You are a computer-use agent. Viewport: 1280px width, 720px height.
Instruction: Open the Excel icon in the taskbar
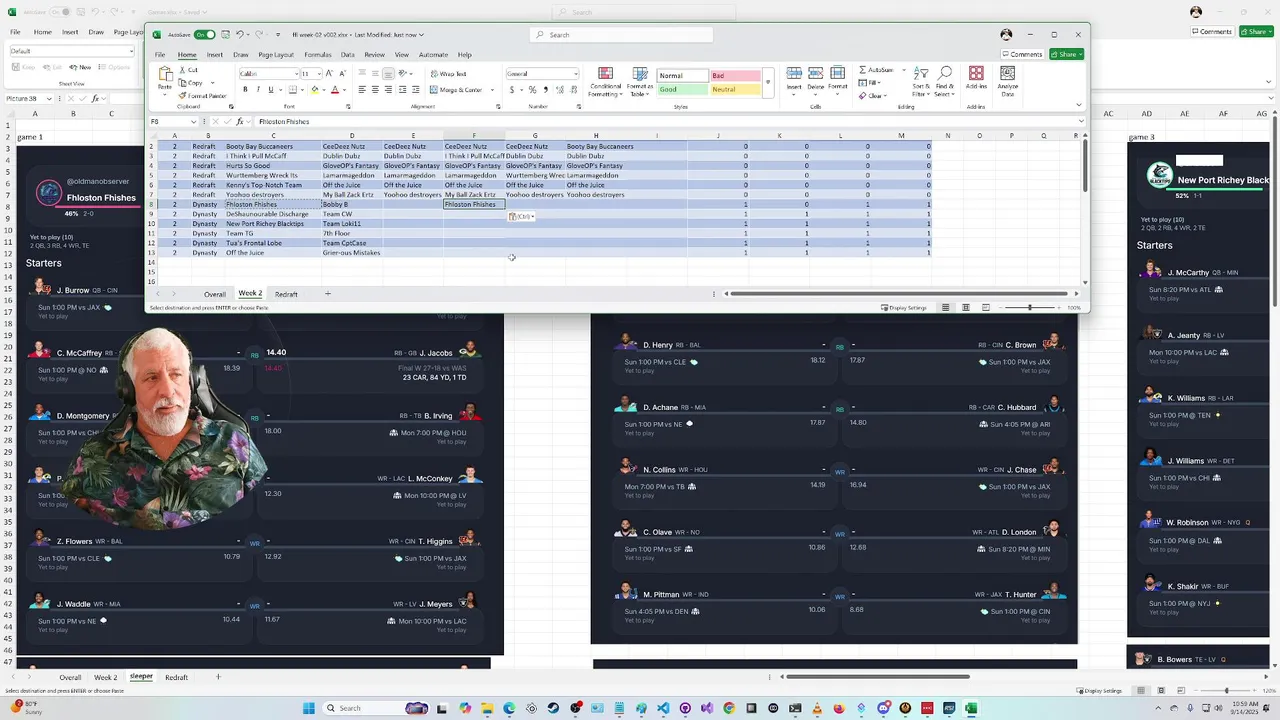pos(970,708)
